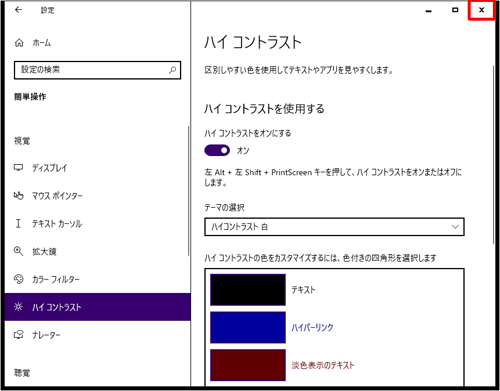Screen dimensions: 500x391
Task: Click the カラー フィルター palette icon
Action: click(19, 279)
